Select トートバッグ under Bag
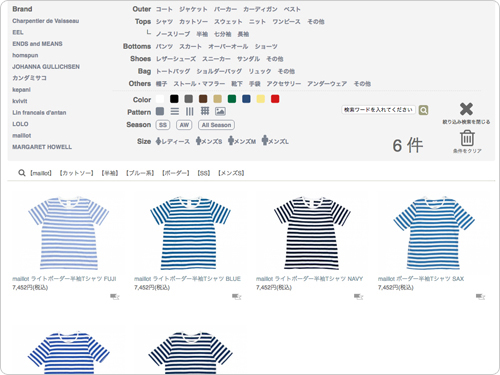Screen dimensions: 500x375 173,71
